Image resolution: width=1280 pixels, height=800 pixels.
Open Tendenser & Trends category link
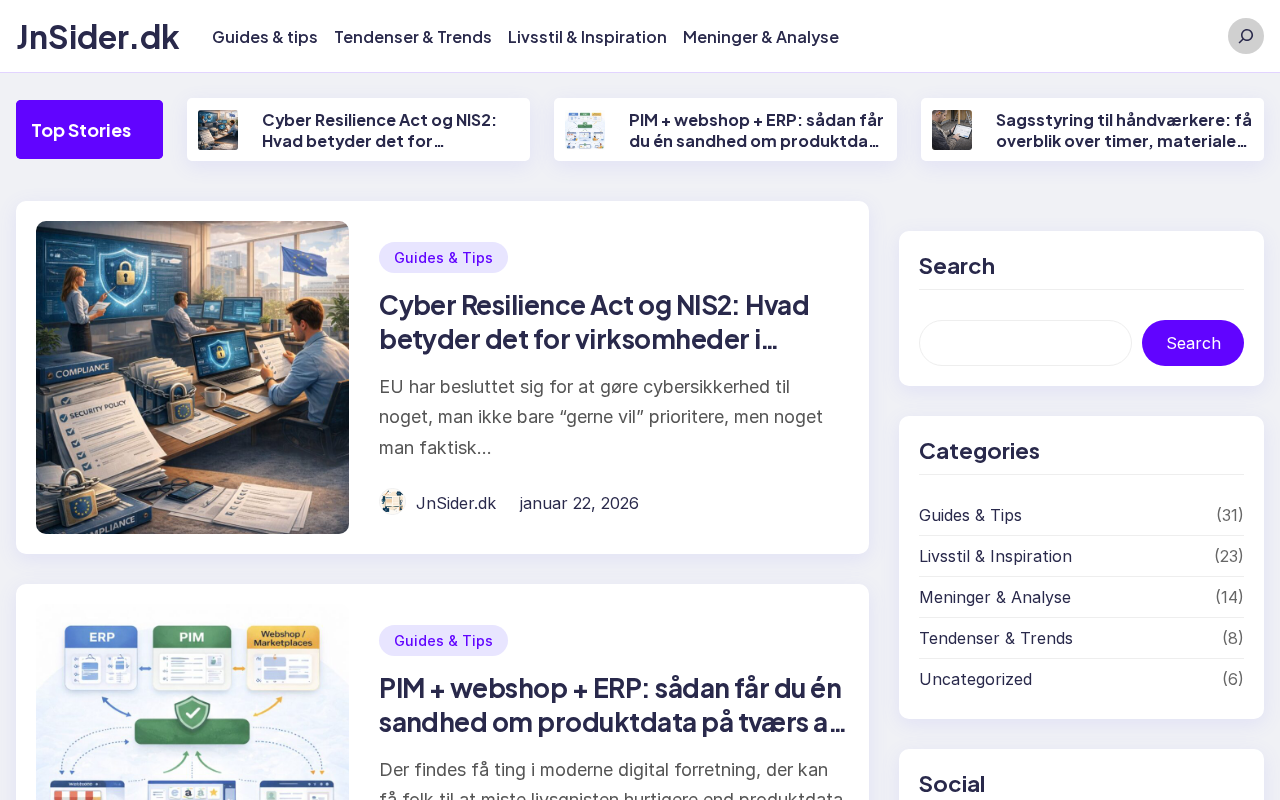click(996, 638)
